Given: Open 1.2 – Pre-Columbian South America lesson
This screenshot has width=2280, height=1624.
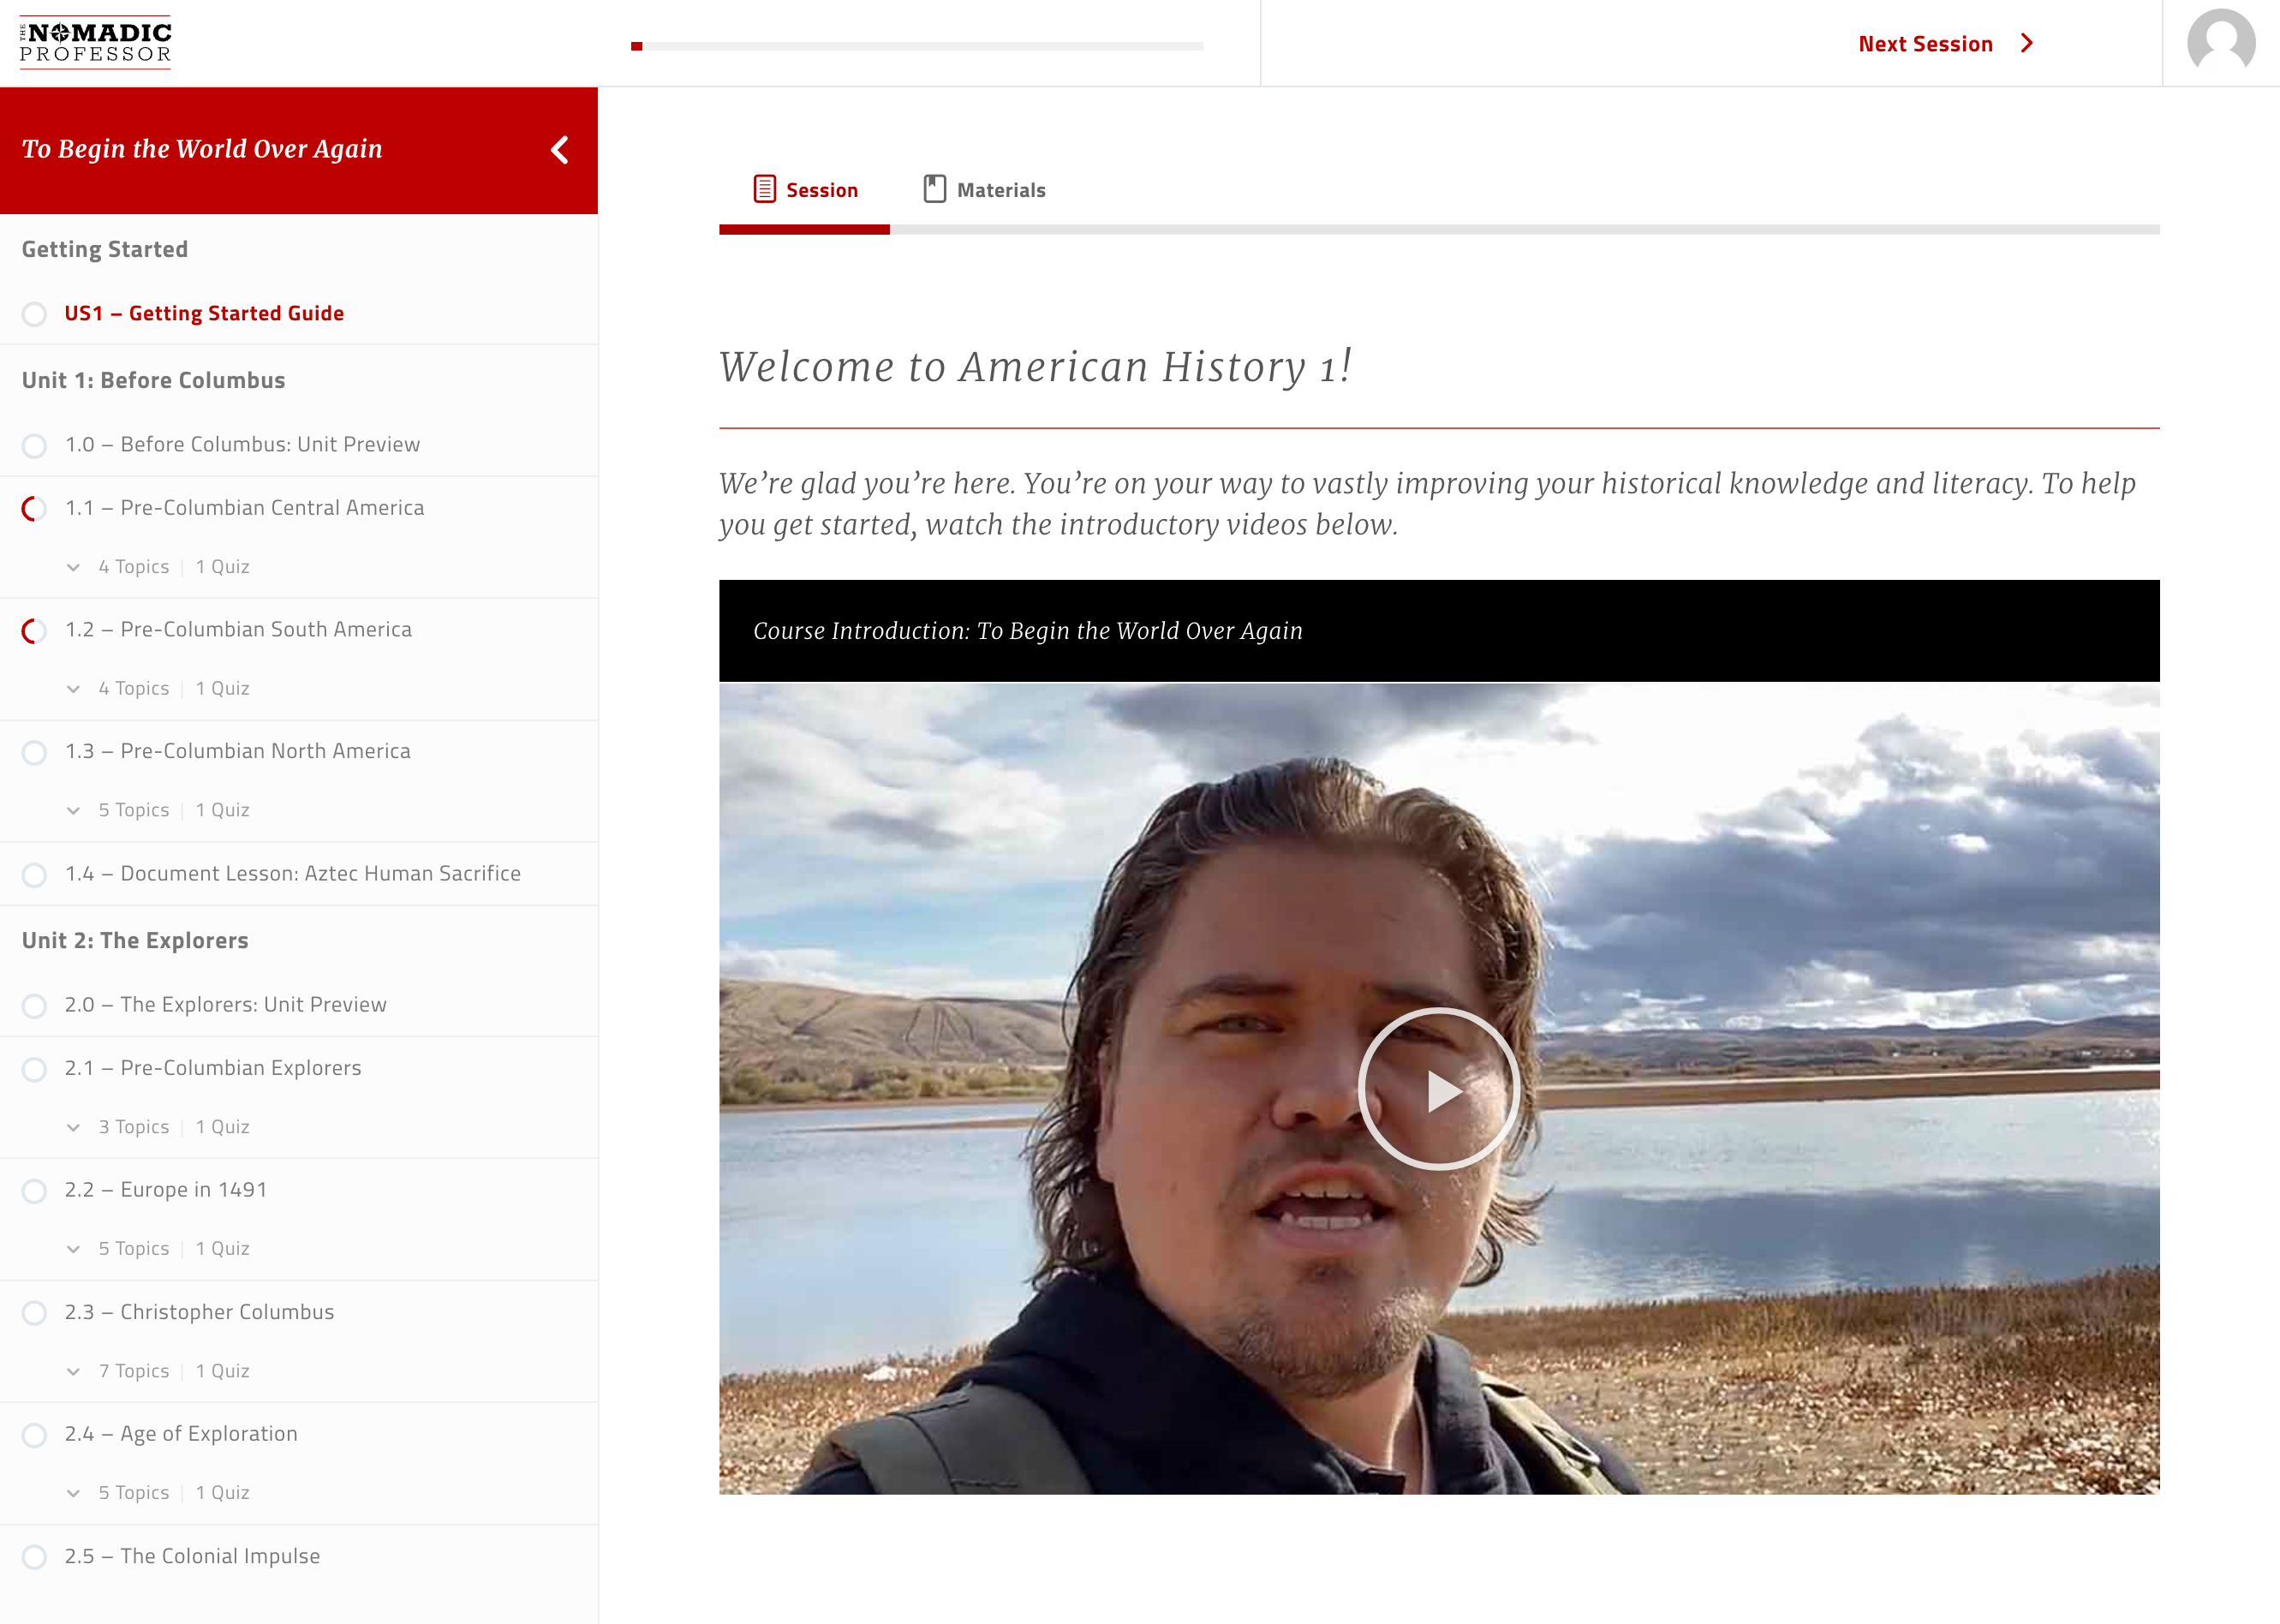Looking at the screenshot, I should (238, 629).
